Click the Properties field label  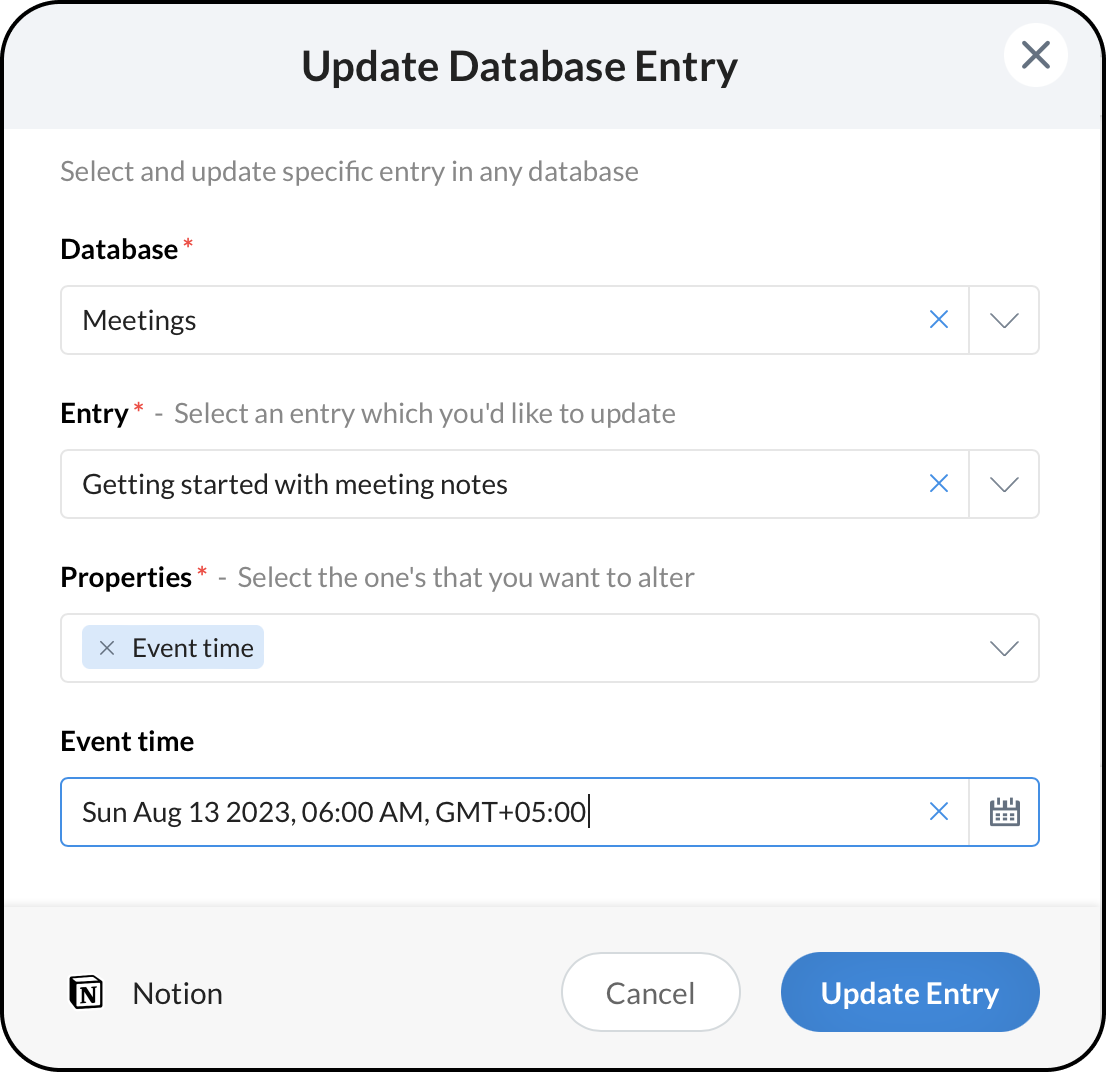coord(126,577)
